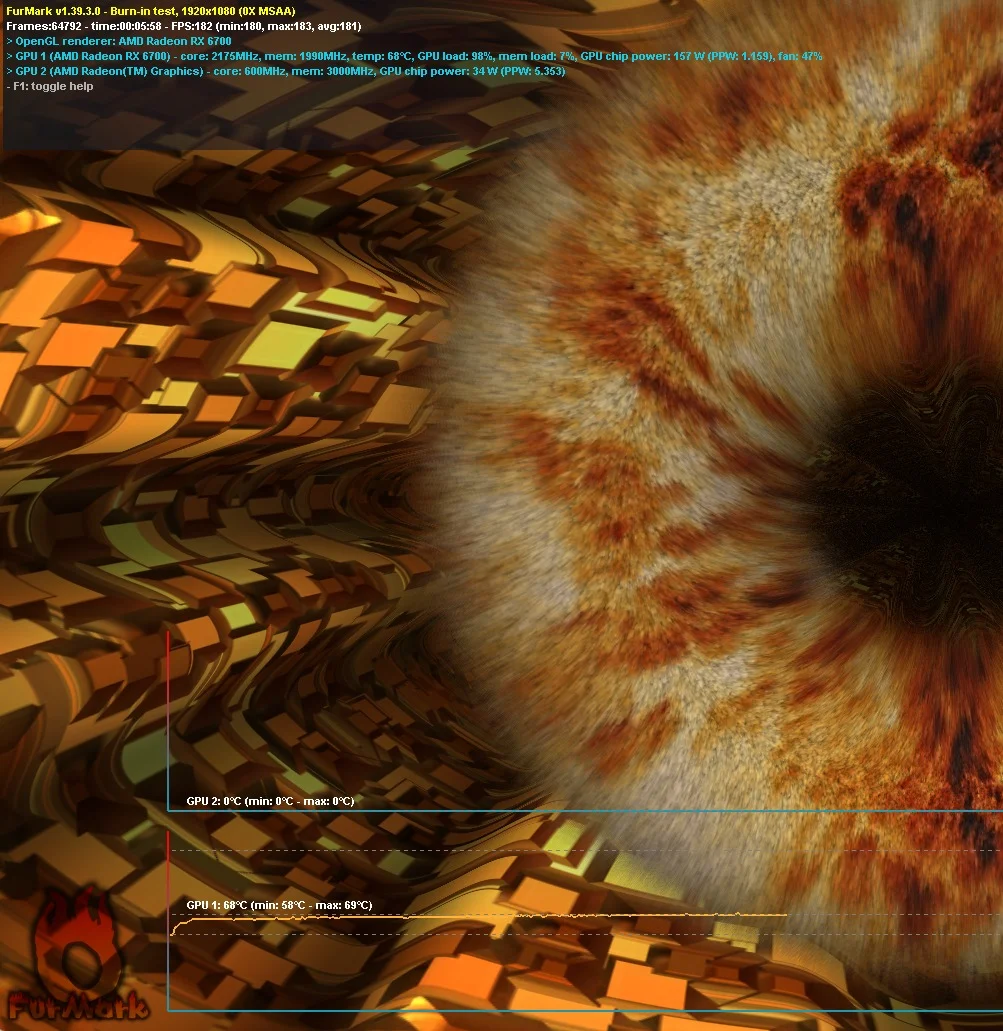Click the GPU 1 68°C temperature graph label
Viewport: 1003px width, 1031px height.
pyautogui.click(x=280, y=905)
